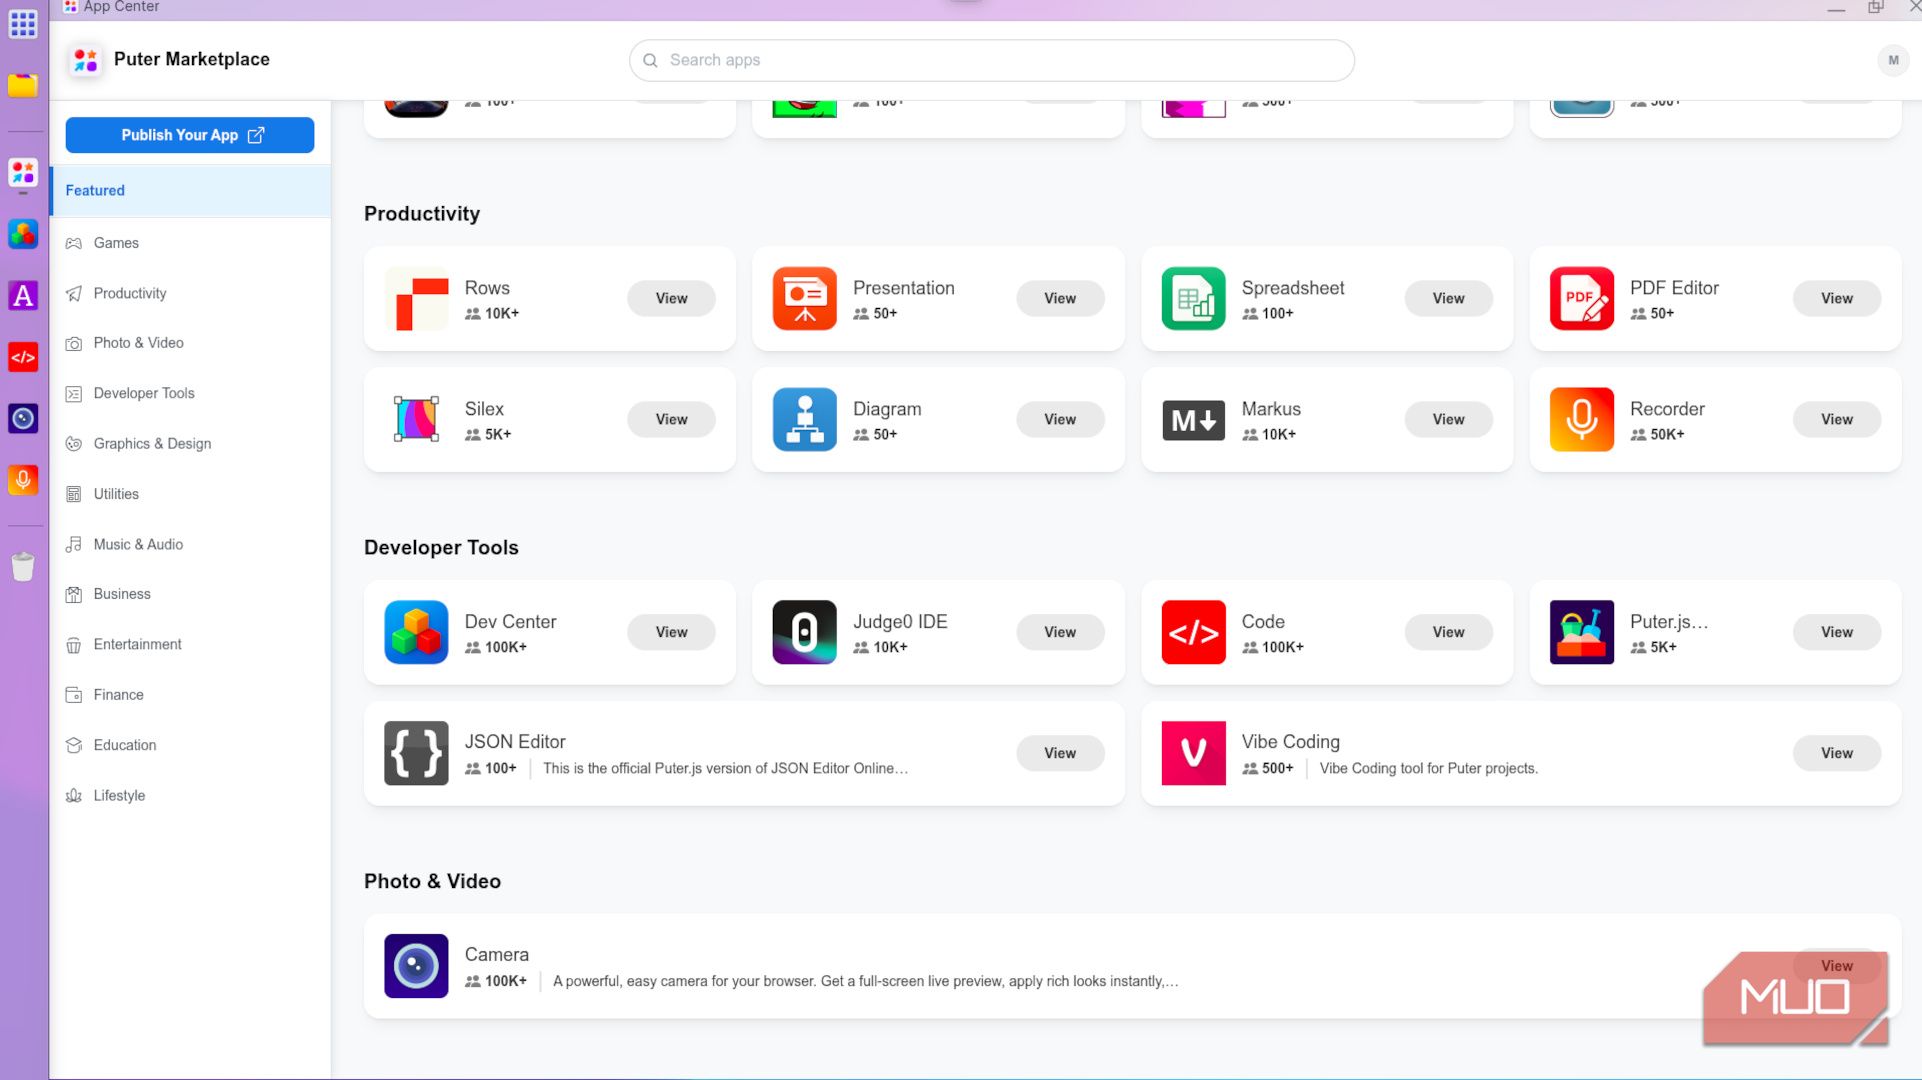This screenshot has height=1080, width=1922.
Task: View the Judge0 IDE app
Action: 1060,632
